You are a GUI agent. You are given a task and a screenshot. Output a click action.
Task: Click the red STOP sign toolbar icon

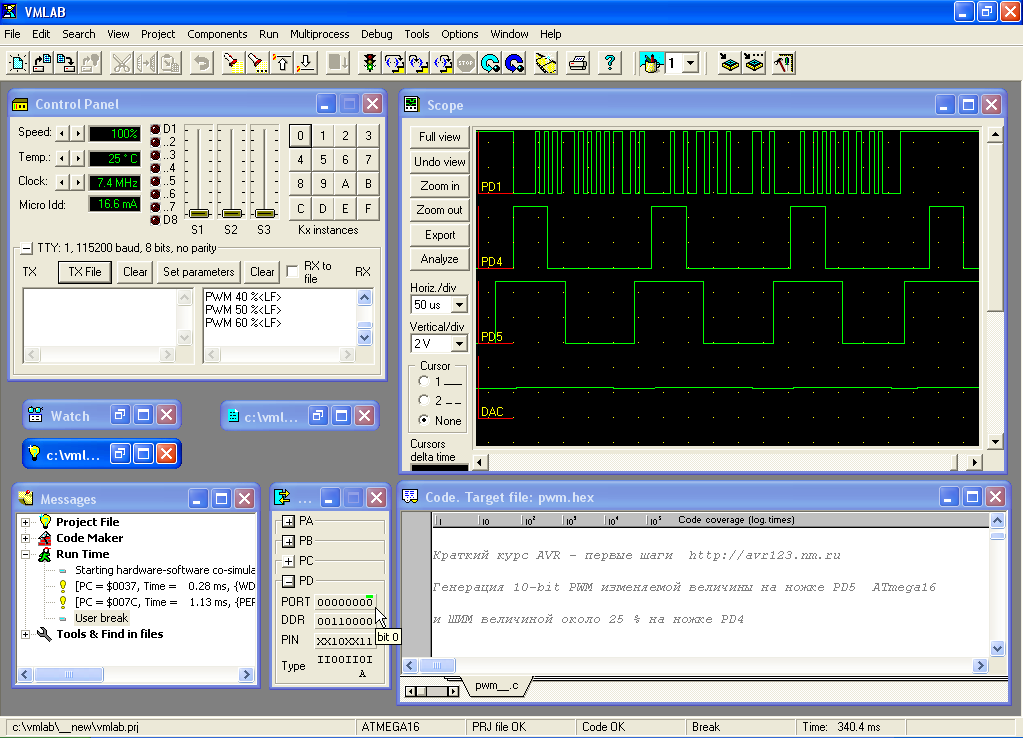[466, 63]
